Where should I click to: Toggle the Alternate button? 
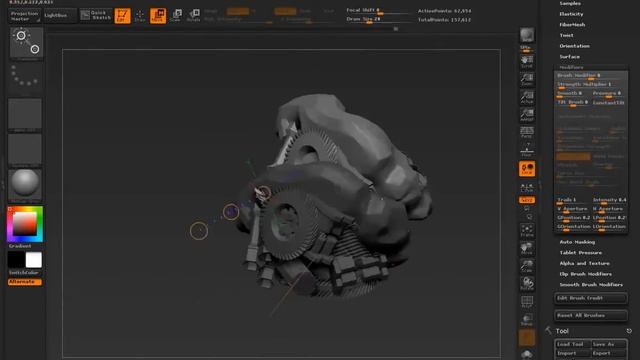(x=24, y=282)
